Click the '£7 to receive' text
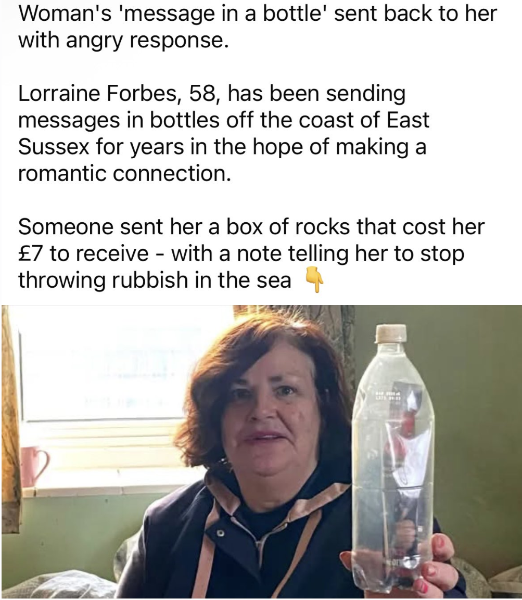Screen dimensions: 522x600 [x=83, y=254]
